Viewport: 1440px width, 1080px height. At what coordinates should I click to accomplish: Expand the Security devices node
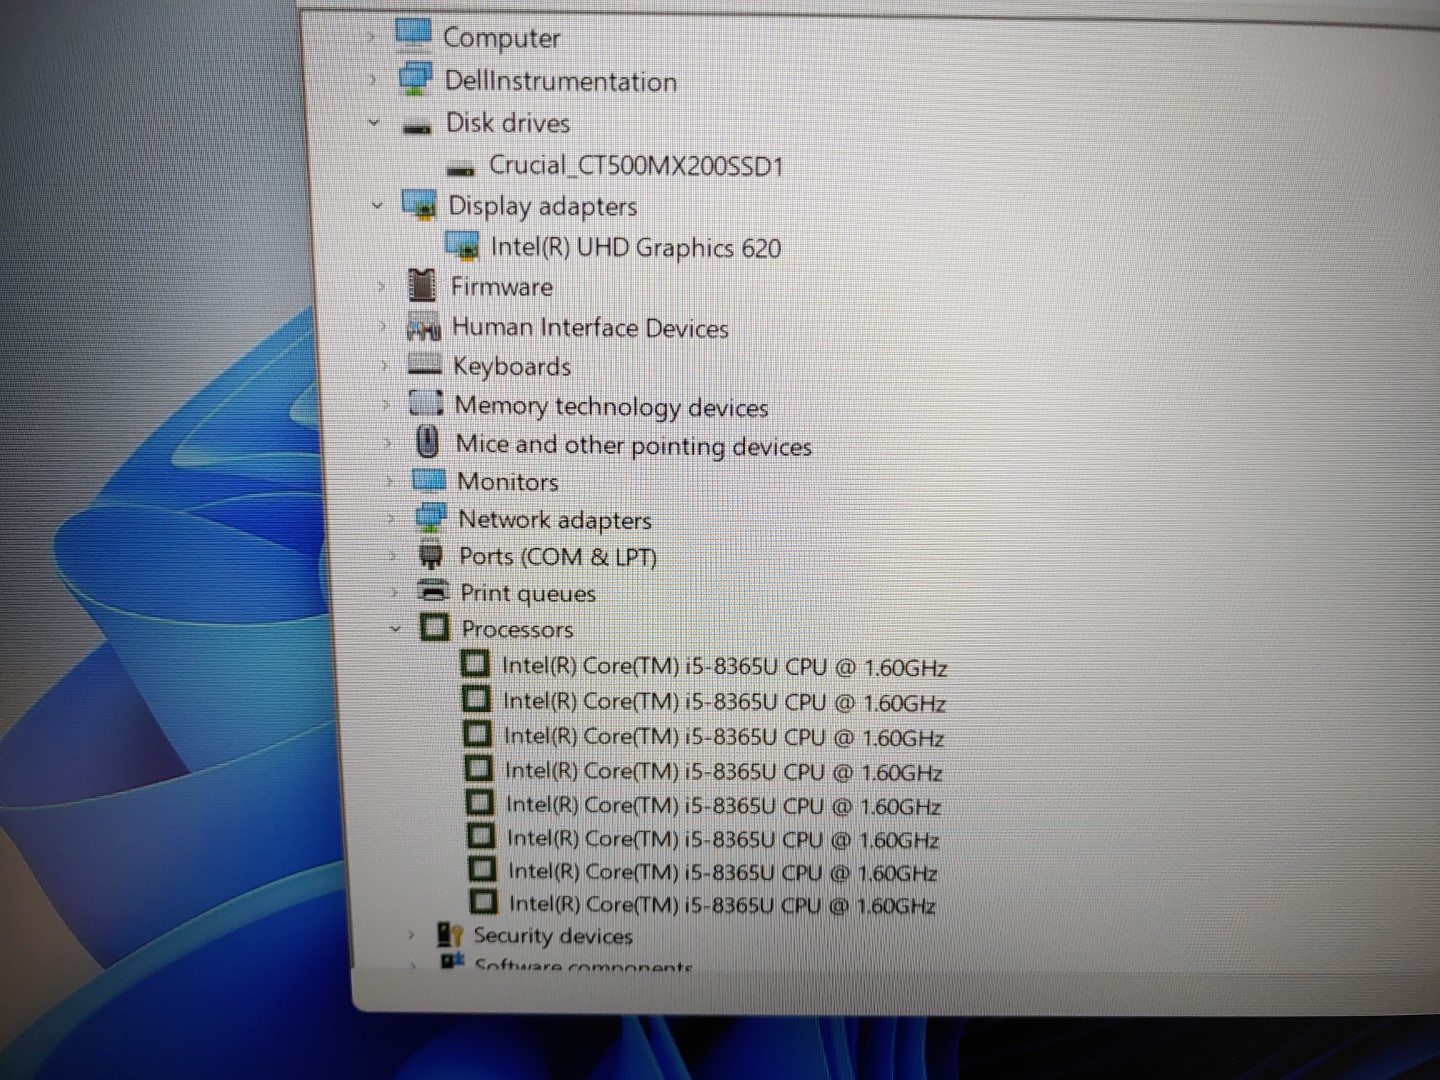coord(411,936)
